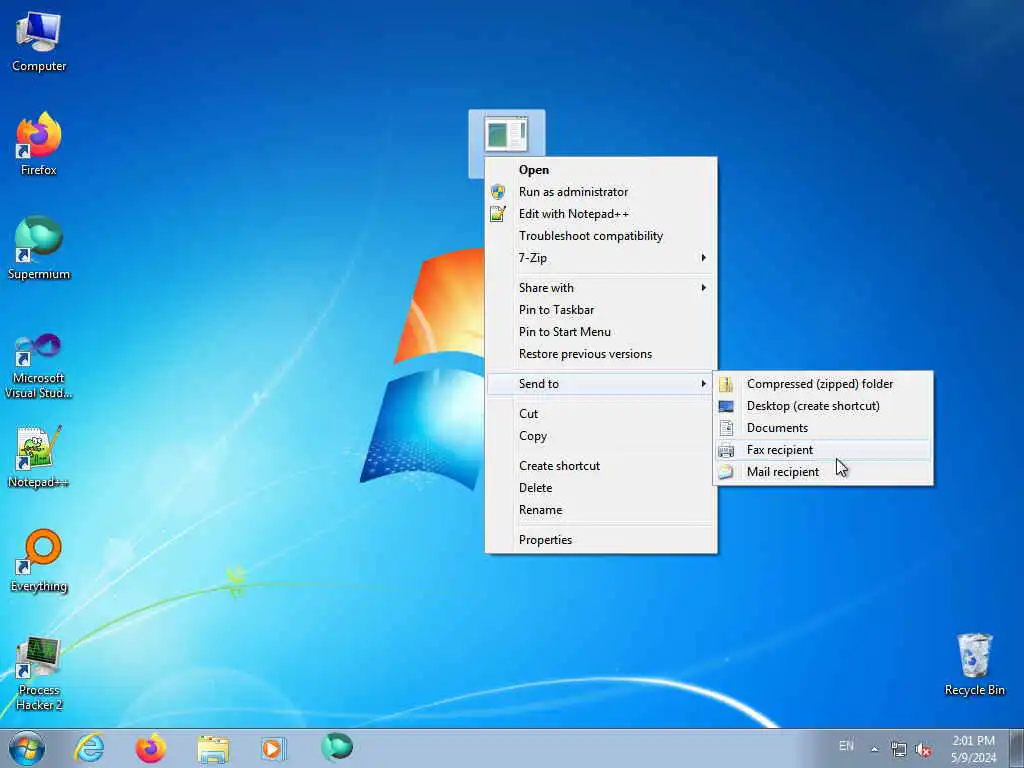
Task: Open the Computer desktop icon
Action: (39, 42)
